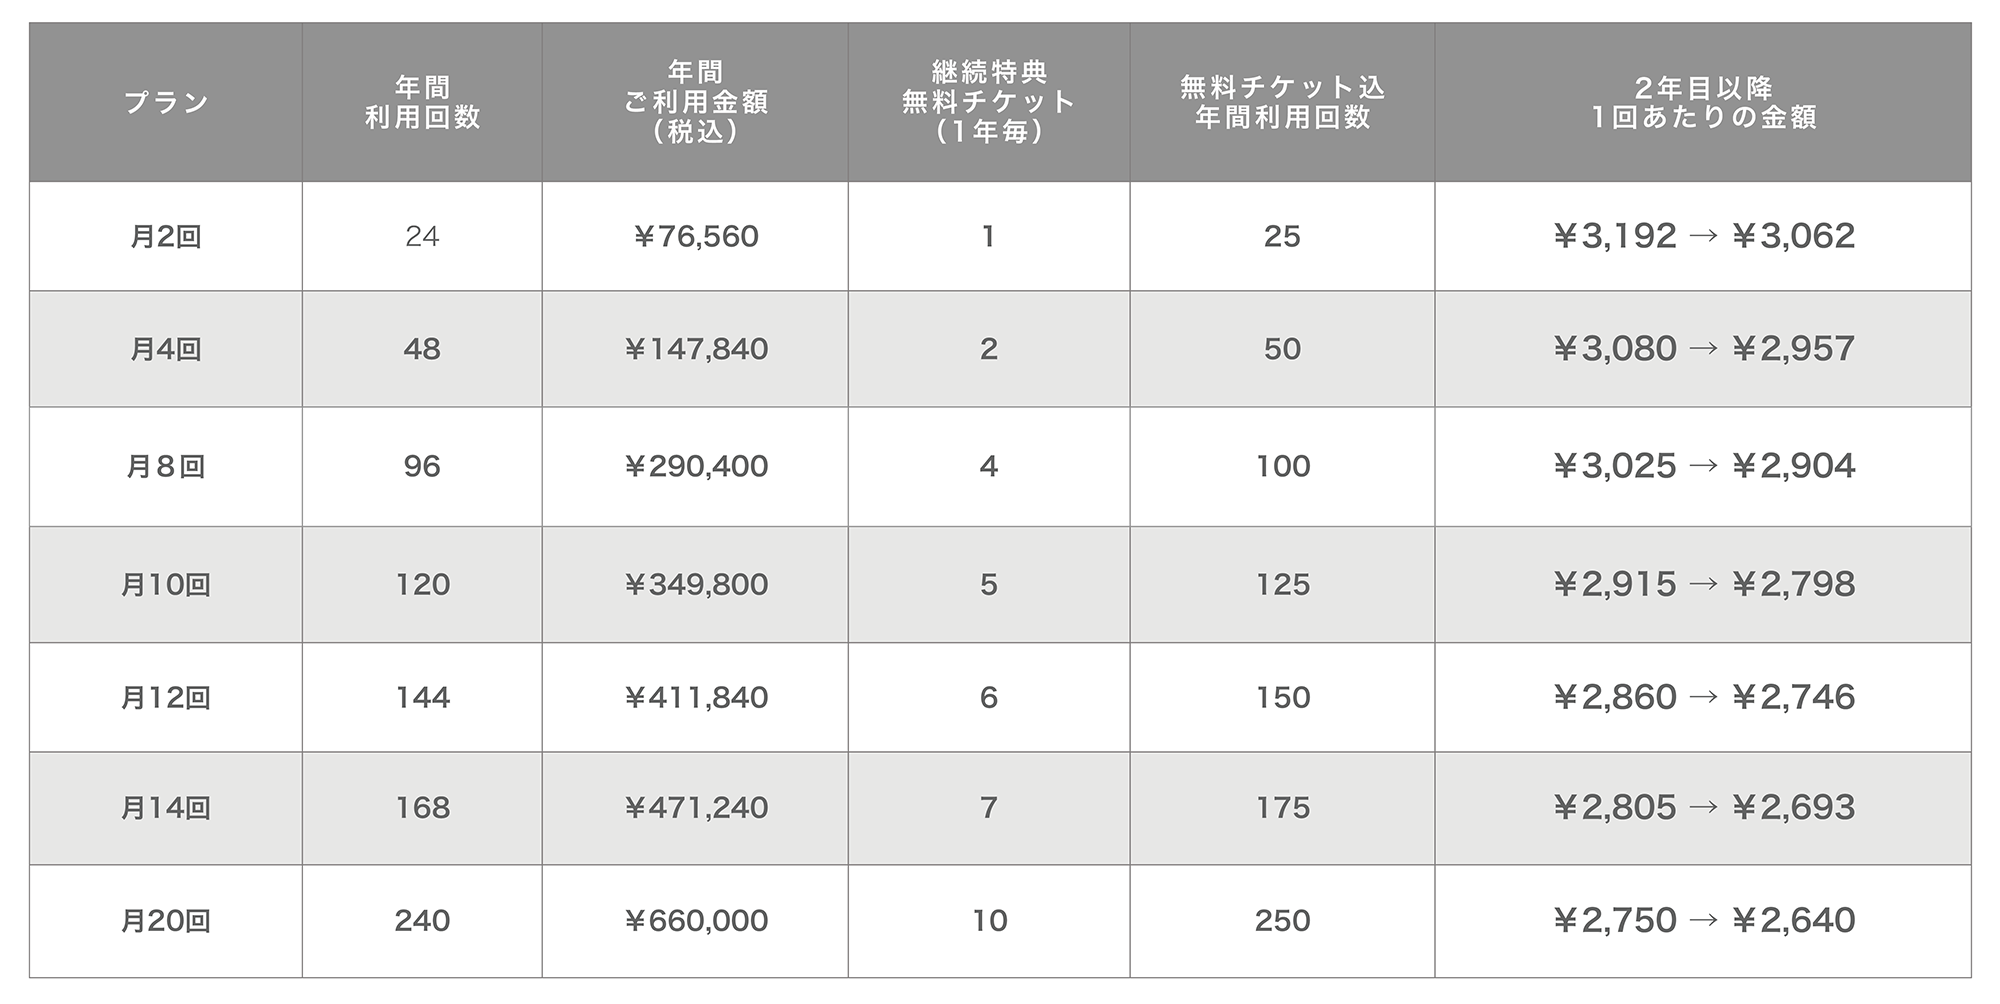Click the ¥2,915 → ¥2,798 price cell
The height and width of the screenshot is (1004, 2000).
(1703, 584)
